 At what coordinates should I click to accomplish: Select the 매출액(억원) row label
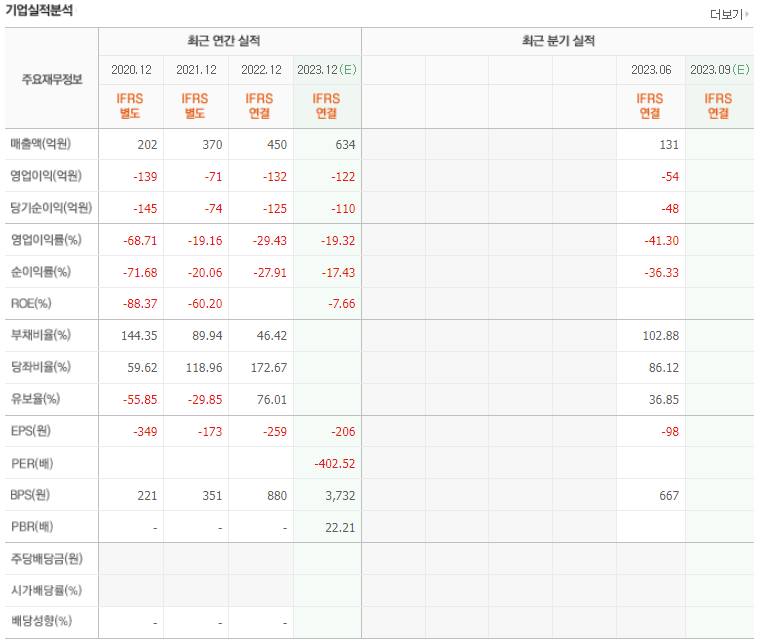(41, 144)
